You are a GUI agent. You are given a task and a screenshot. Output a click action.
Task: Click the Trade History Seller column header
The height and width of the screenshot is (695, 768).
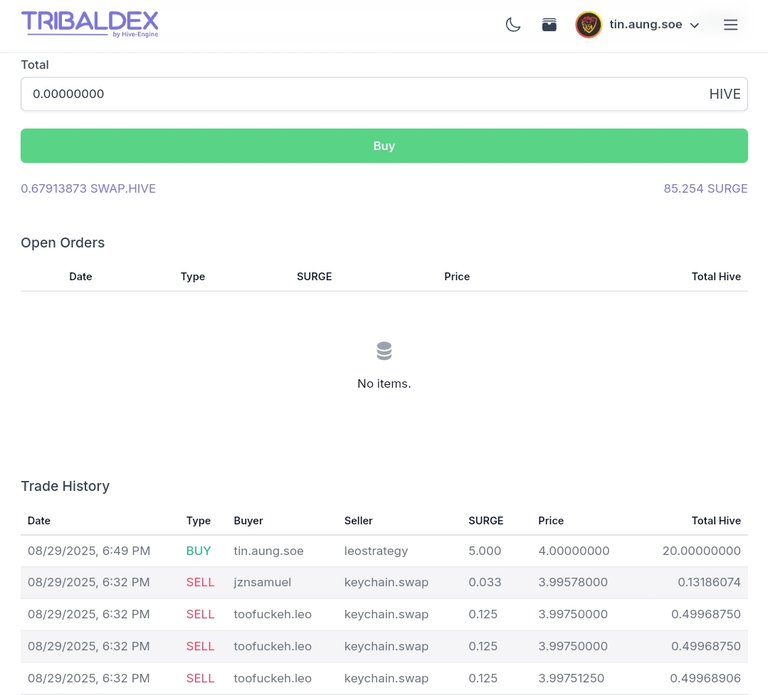(x=358, y=521)
